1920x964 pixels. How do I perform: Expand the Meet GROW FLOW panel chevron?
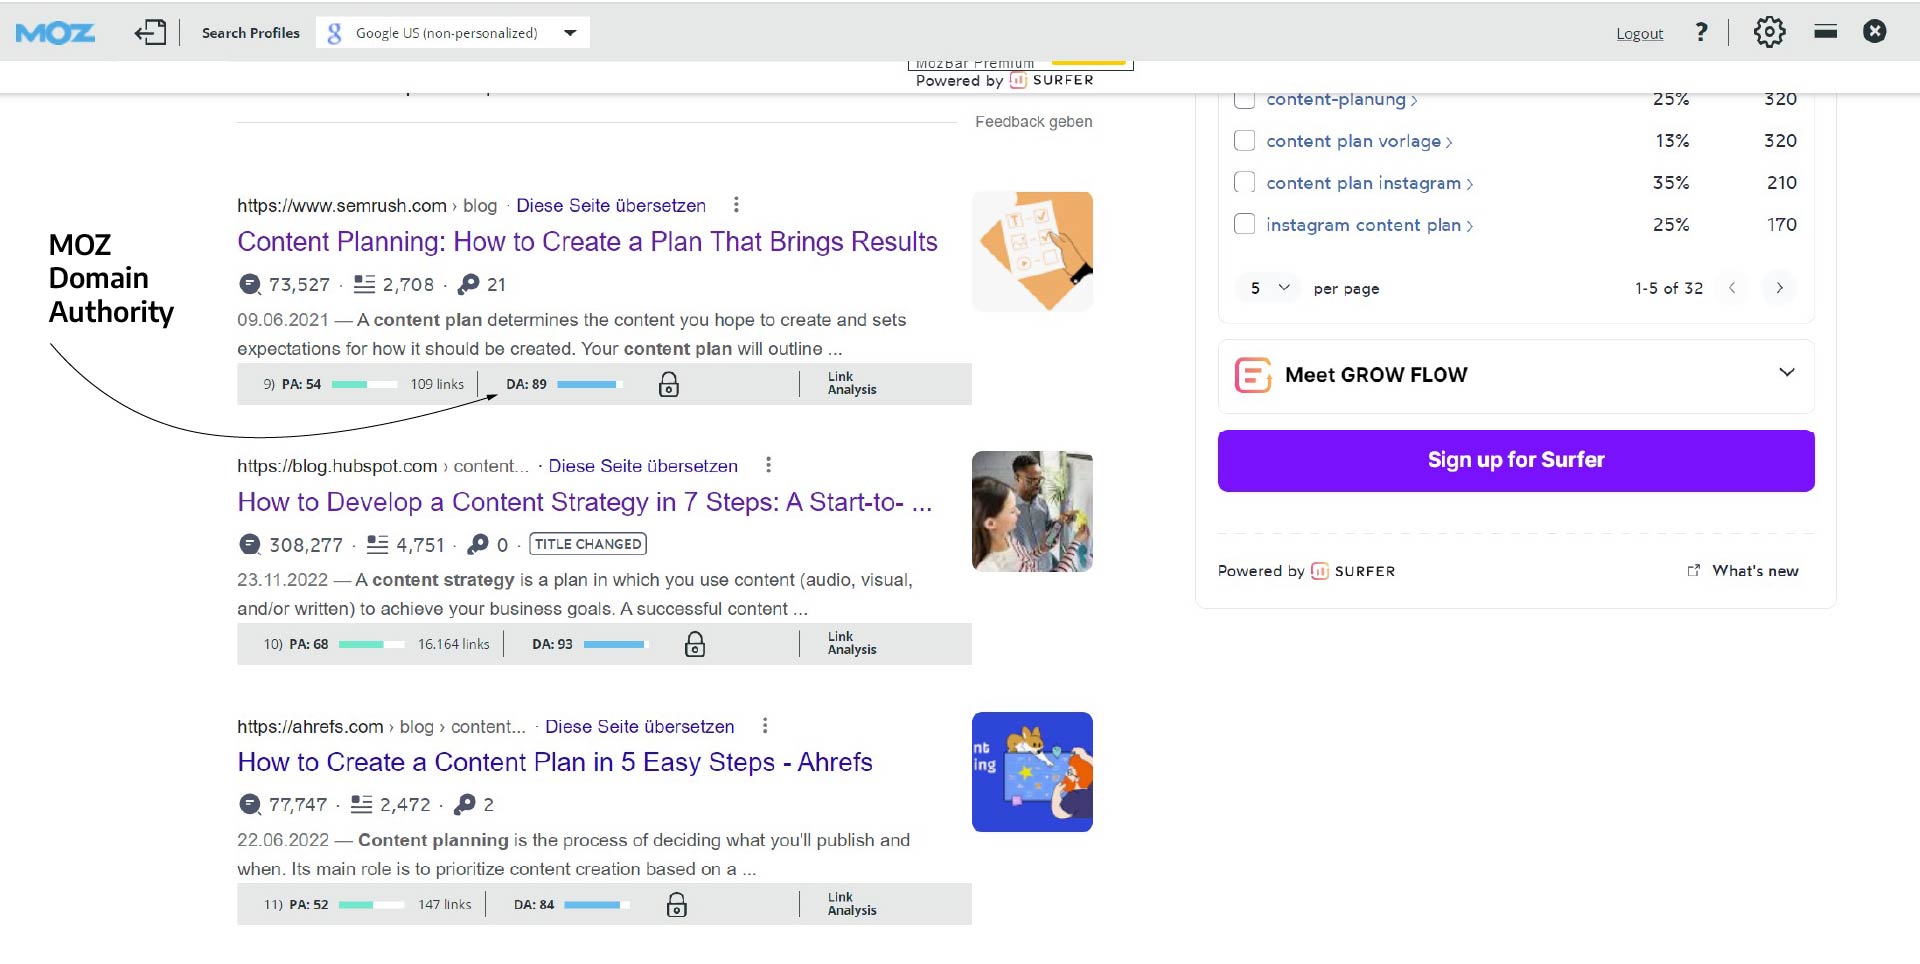pyautogui.click(x=1787, y=373)
